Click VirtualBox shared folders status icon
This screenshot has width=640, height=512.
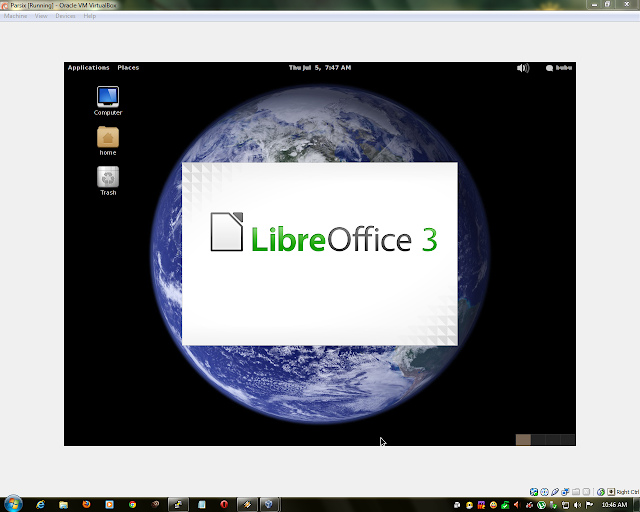tap(576, 492)
